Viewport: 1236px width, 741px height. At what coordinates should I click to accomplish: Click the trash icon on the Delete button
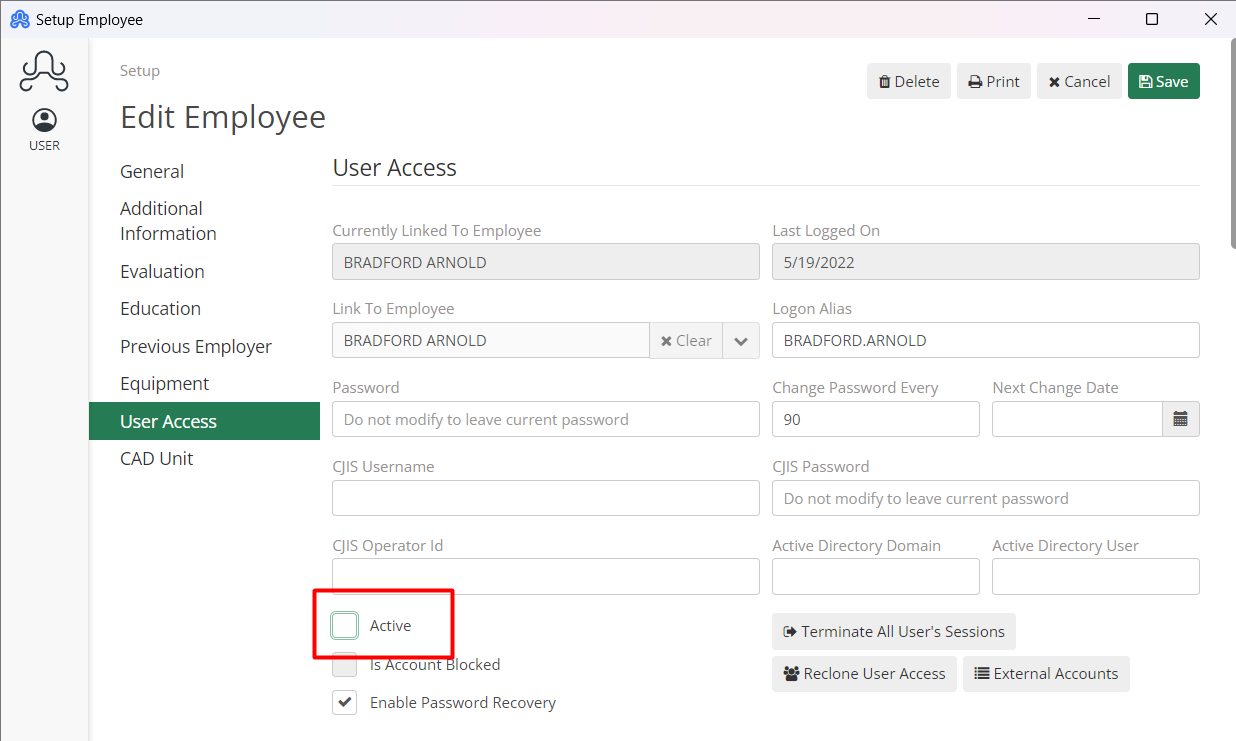coord(885,81)
